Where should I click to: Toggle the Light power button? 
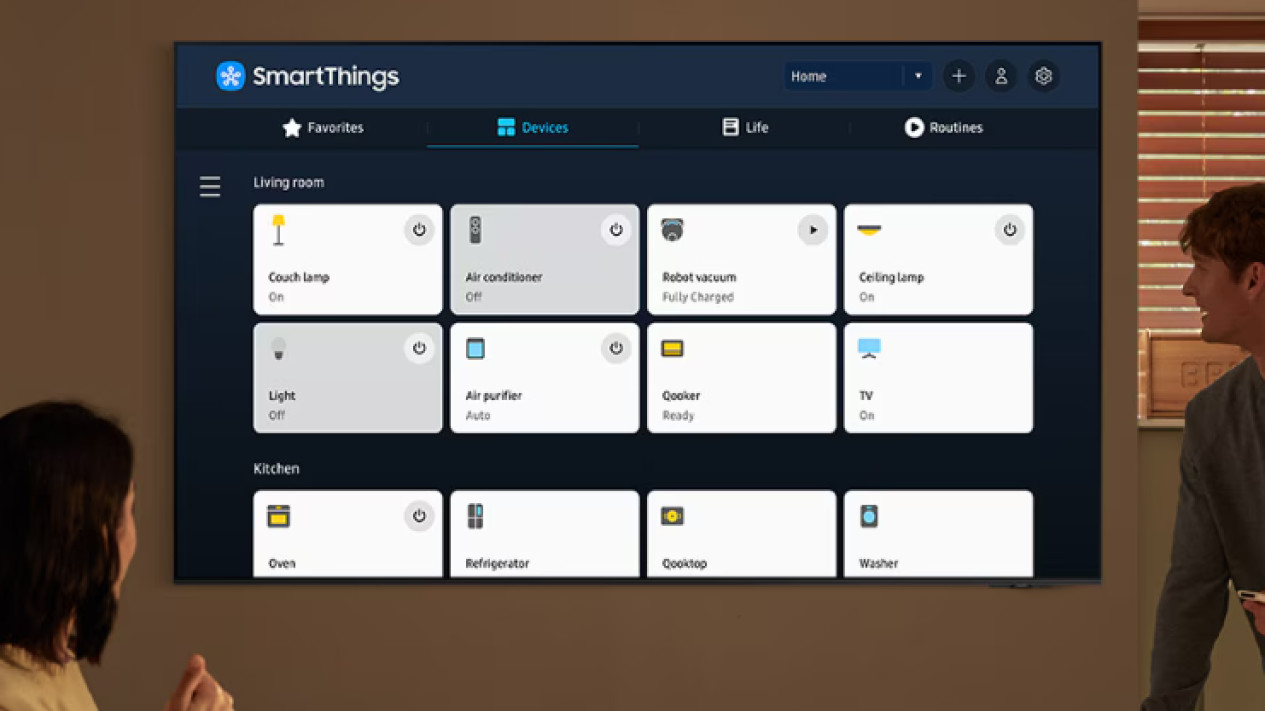point(419,348)
